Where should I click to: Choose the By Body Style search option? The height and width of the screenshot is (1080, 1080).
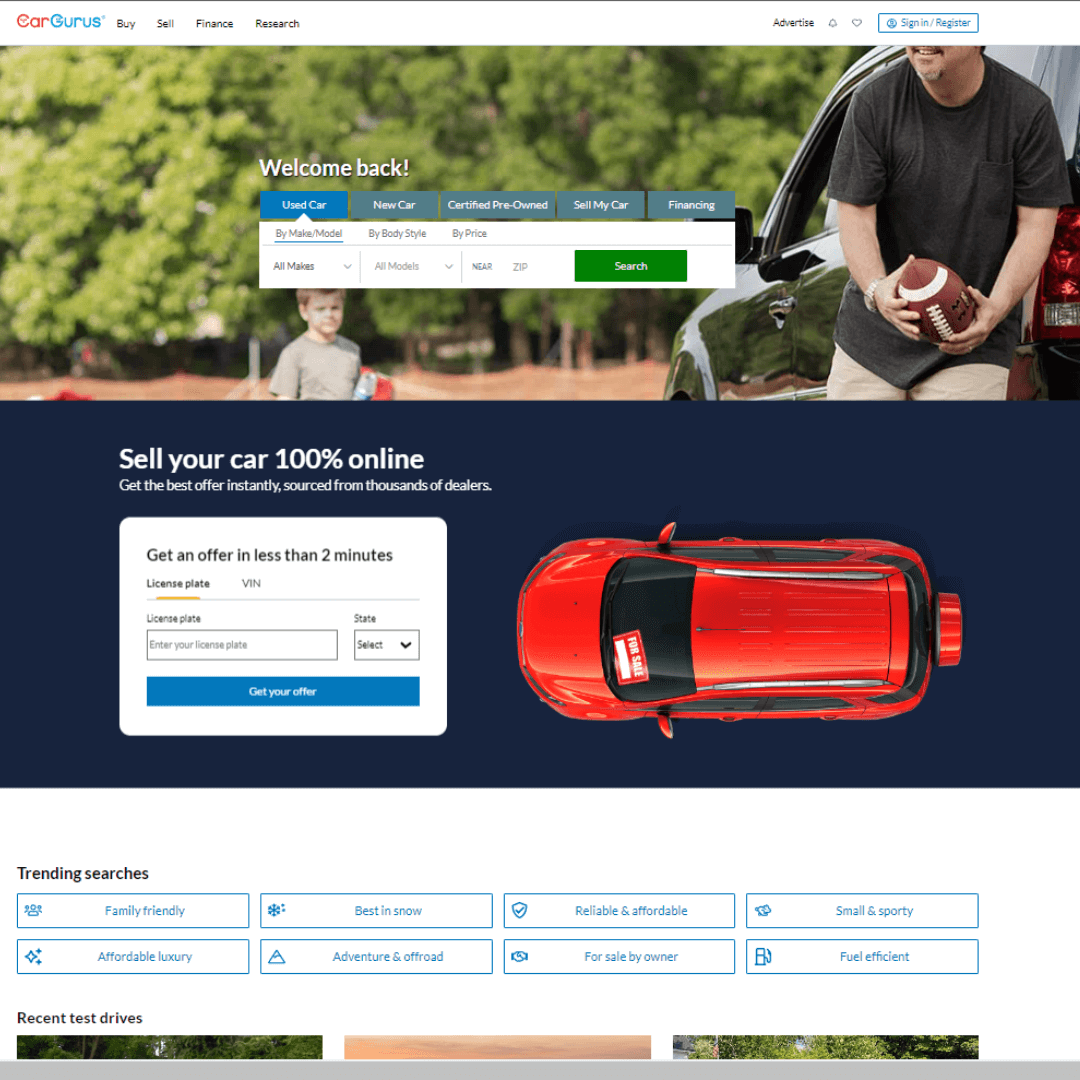(397, 233)
